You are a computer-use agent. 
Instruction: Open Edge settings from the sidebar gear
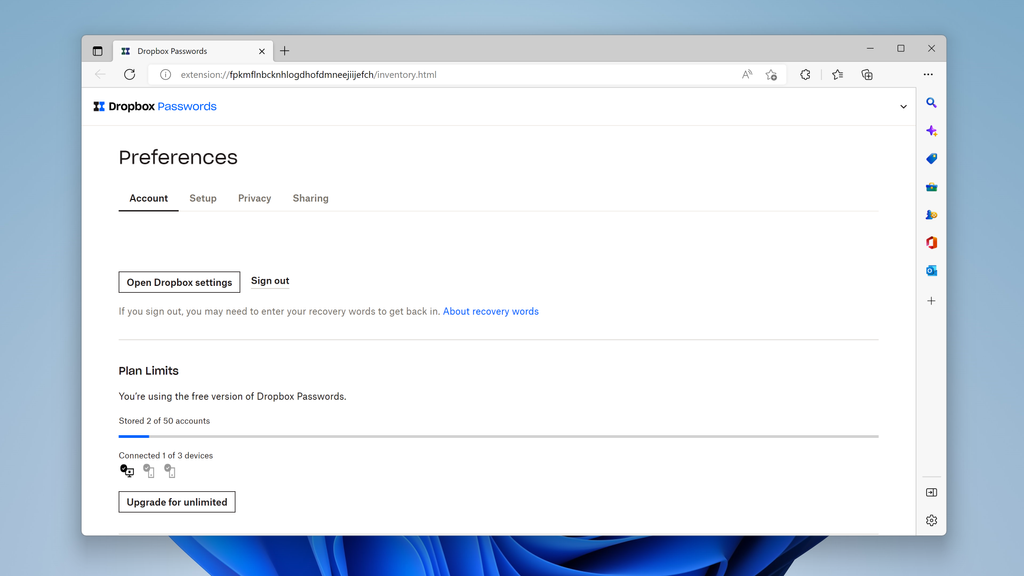pos(931,520)
